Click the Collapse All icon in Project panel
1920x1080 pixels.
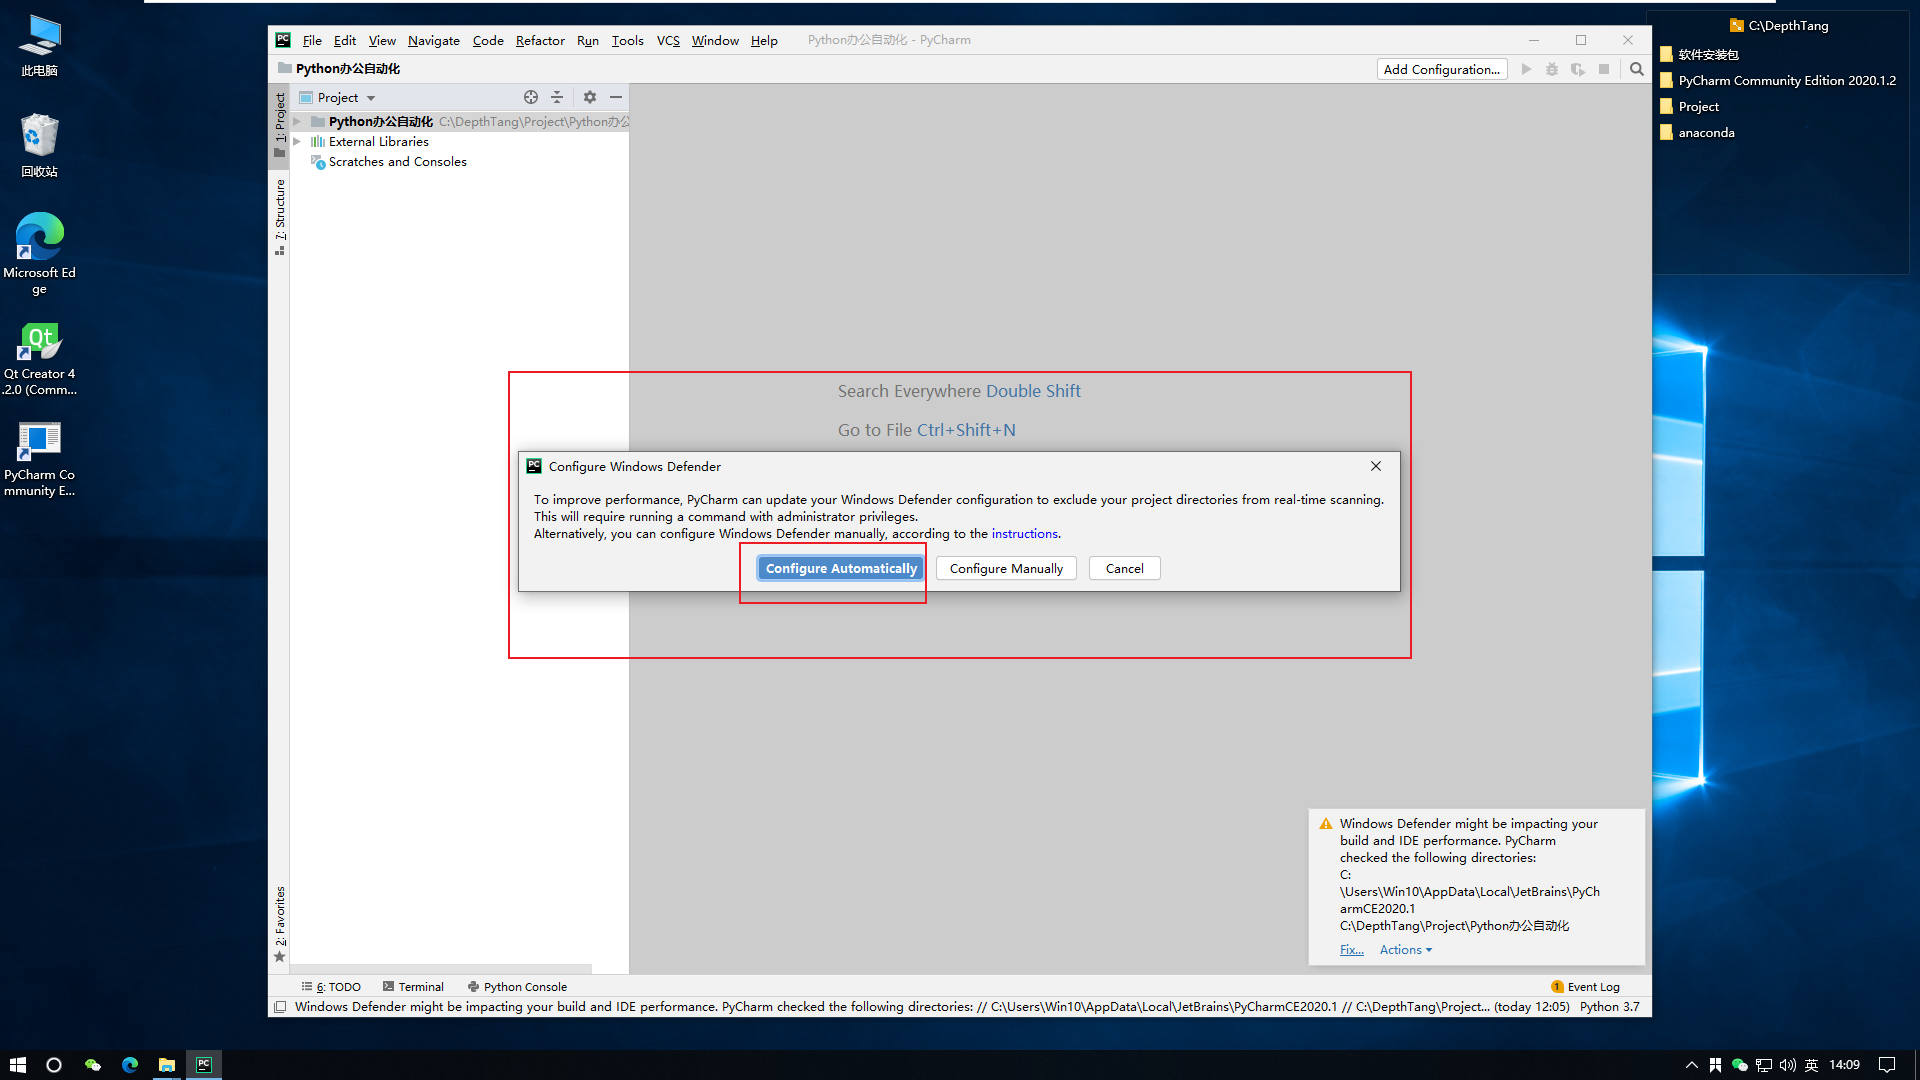pos(557,97)
